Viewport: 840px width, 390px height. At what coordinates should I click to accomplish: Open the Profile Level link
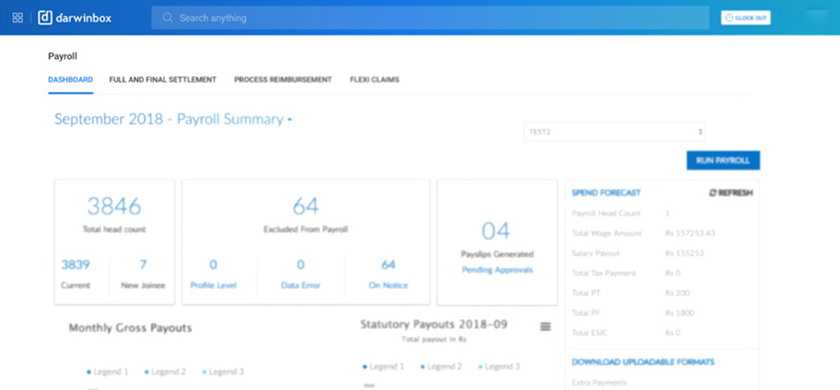pyautogui.click(x=213, y=286)
